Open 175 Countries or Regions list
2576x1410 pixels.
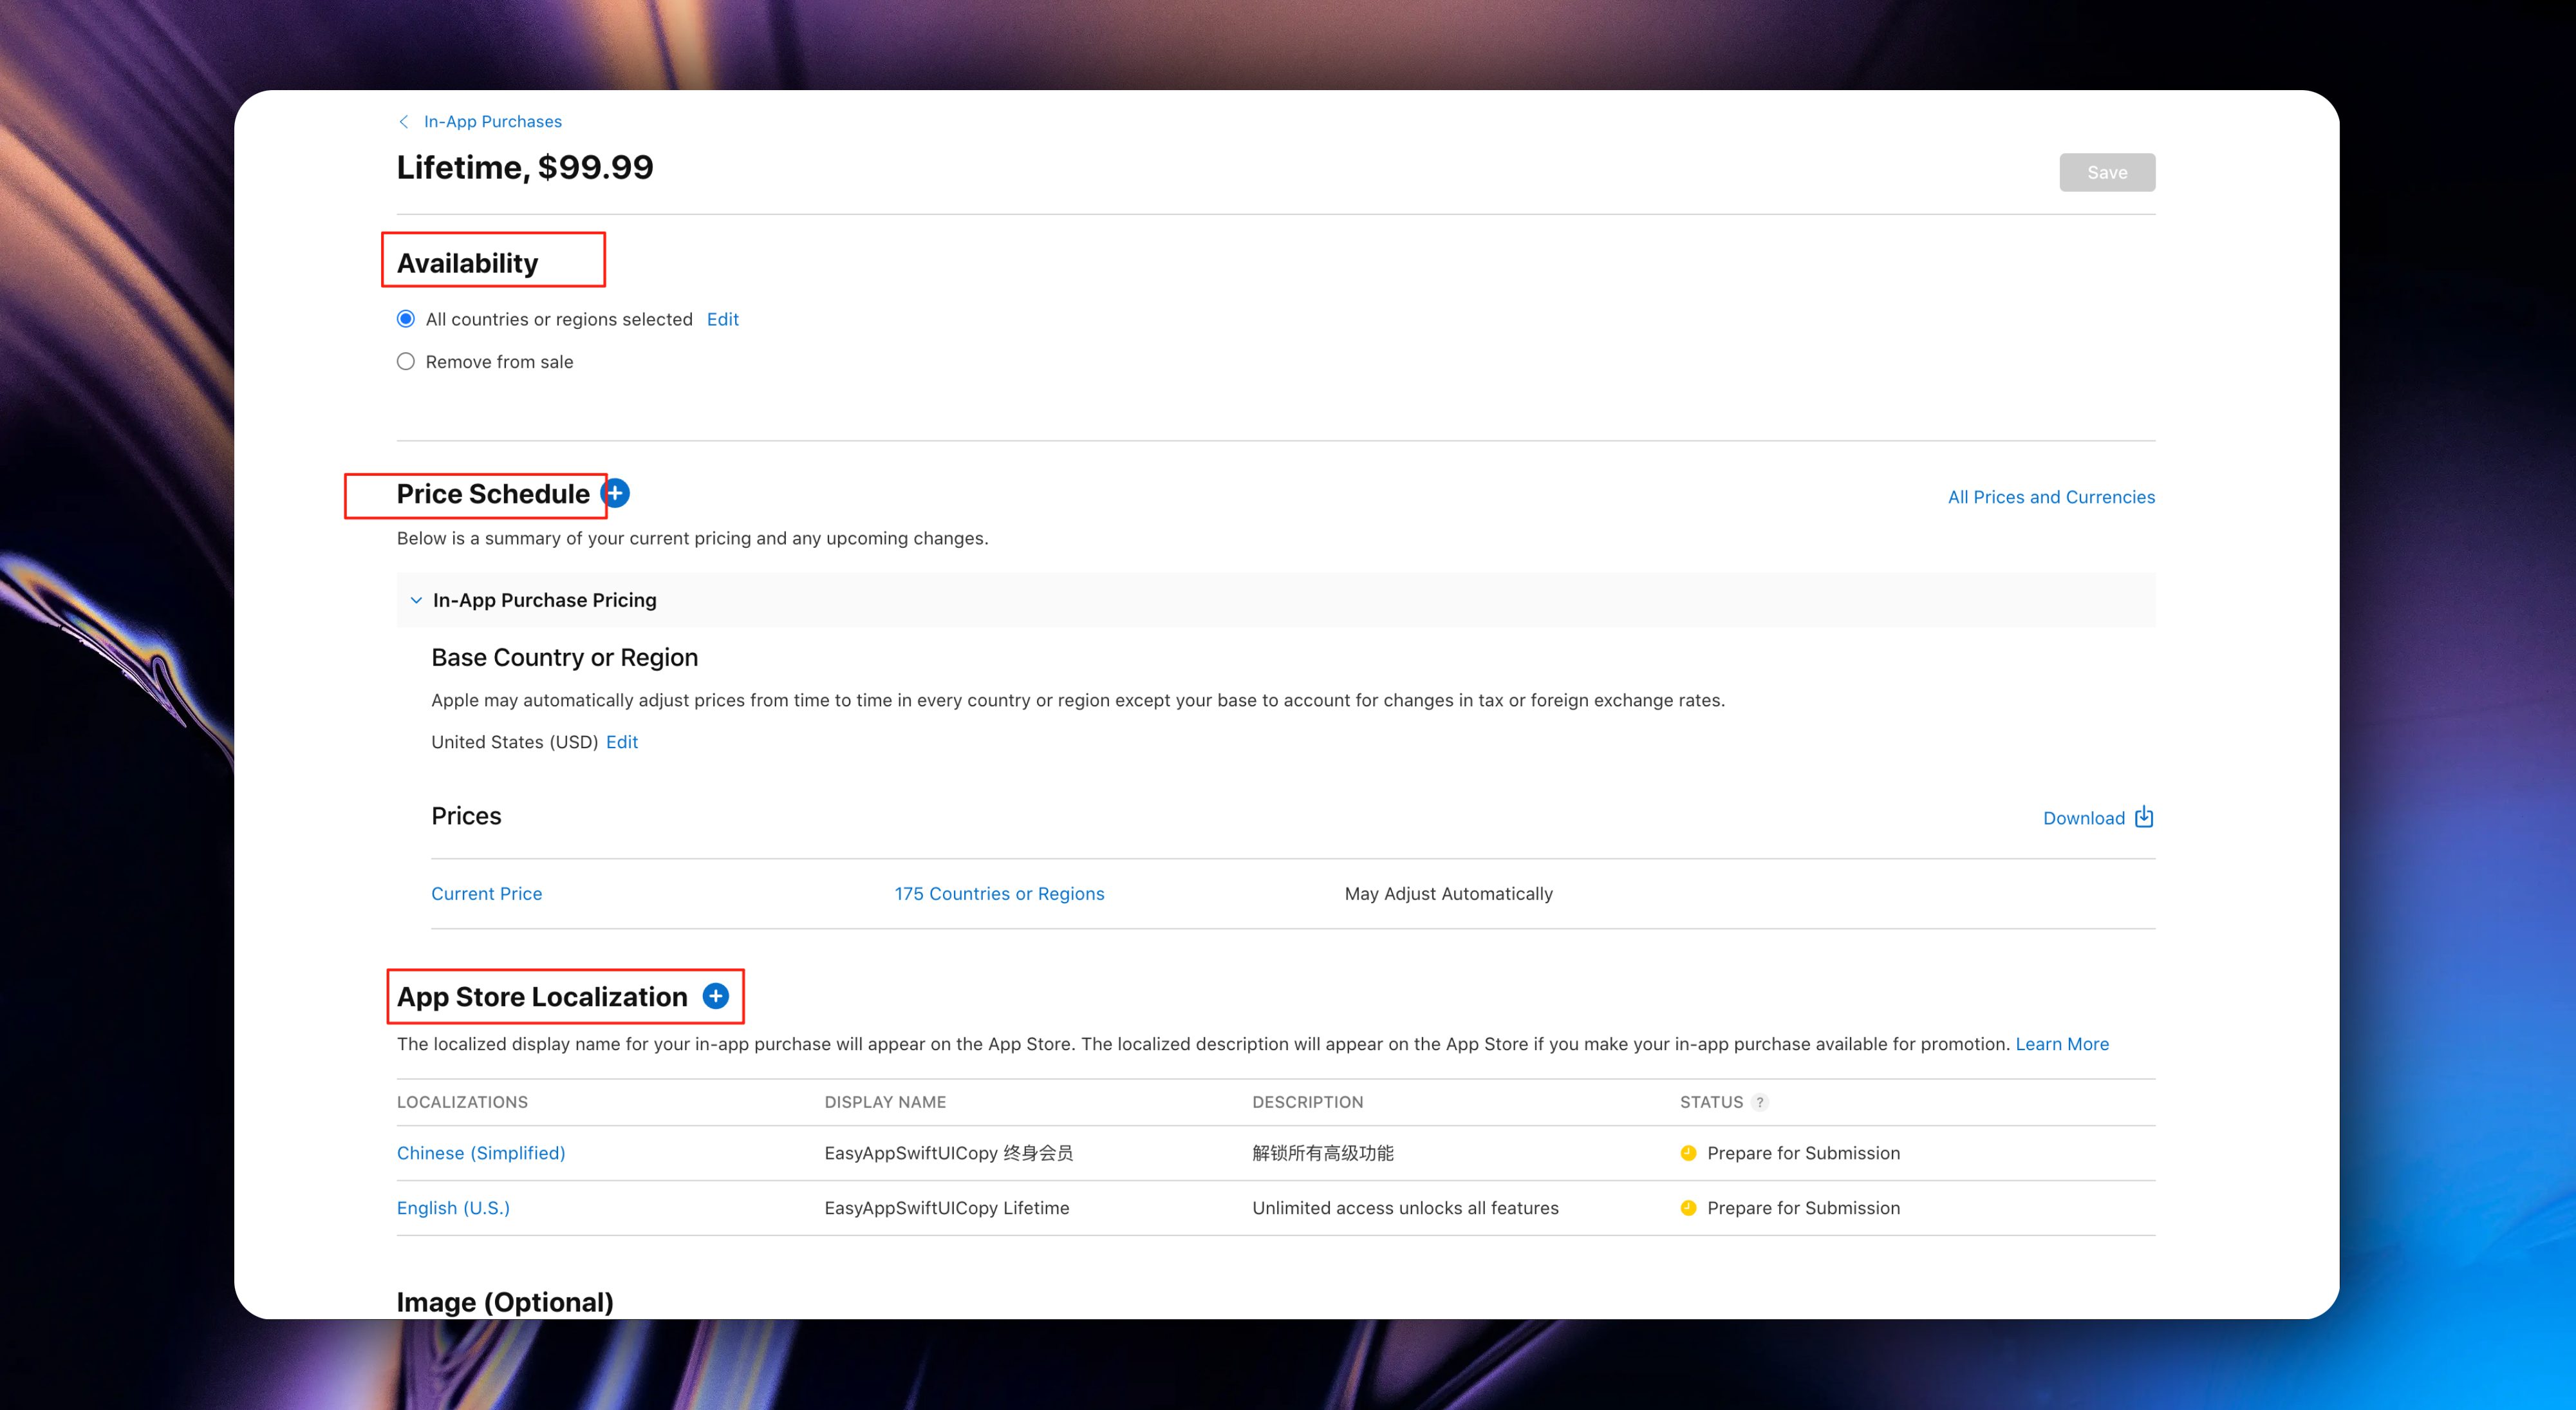coord(999,894)
